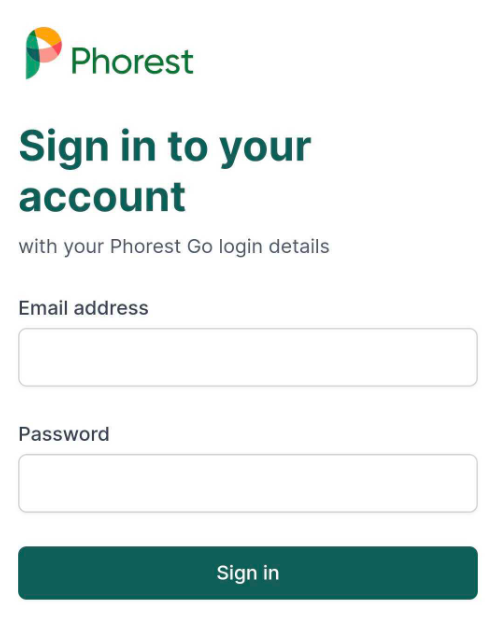Click the colorful Phorest P logo icon
Screen dimensions: 493x626
[x=44, y=53]
